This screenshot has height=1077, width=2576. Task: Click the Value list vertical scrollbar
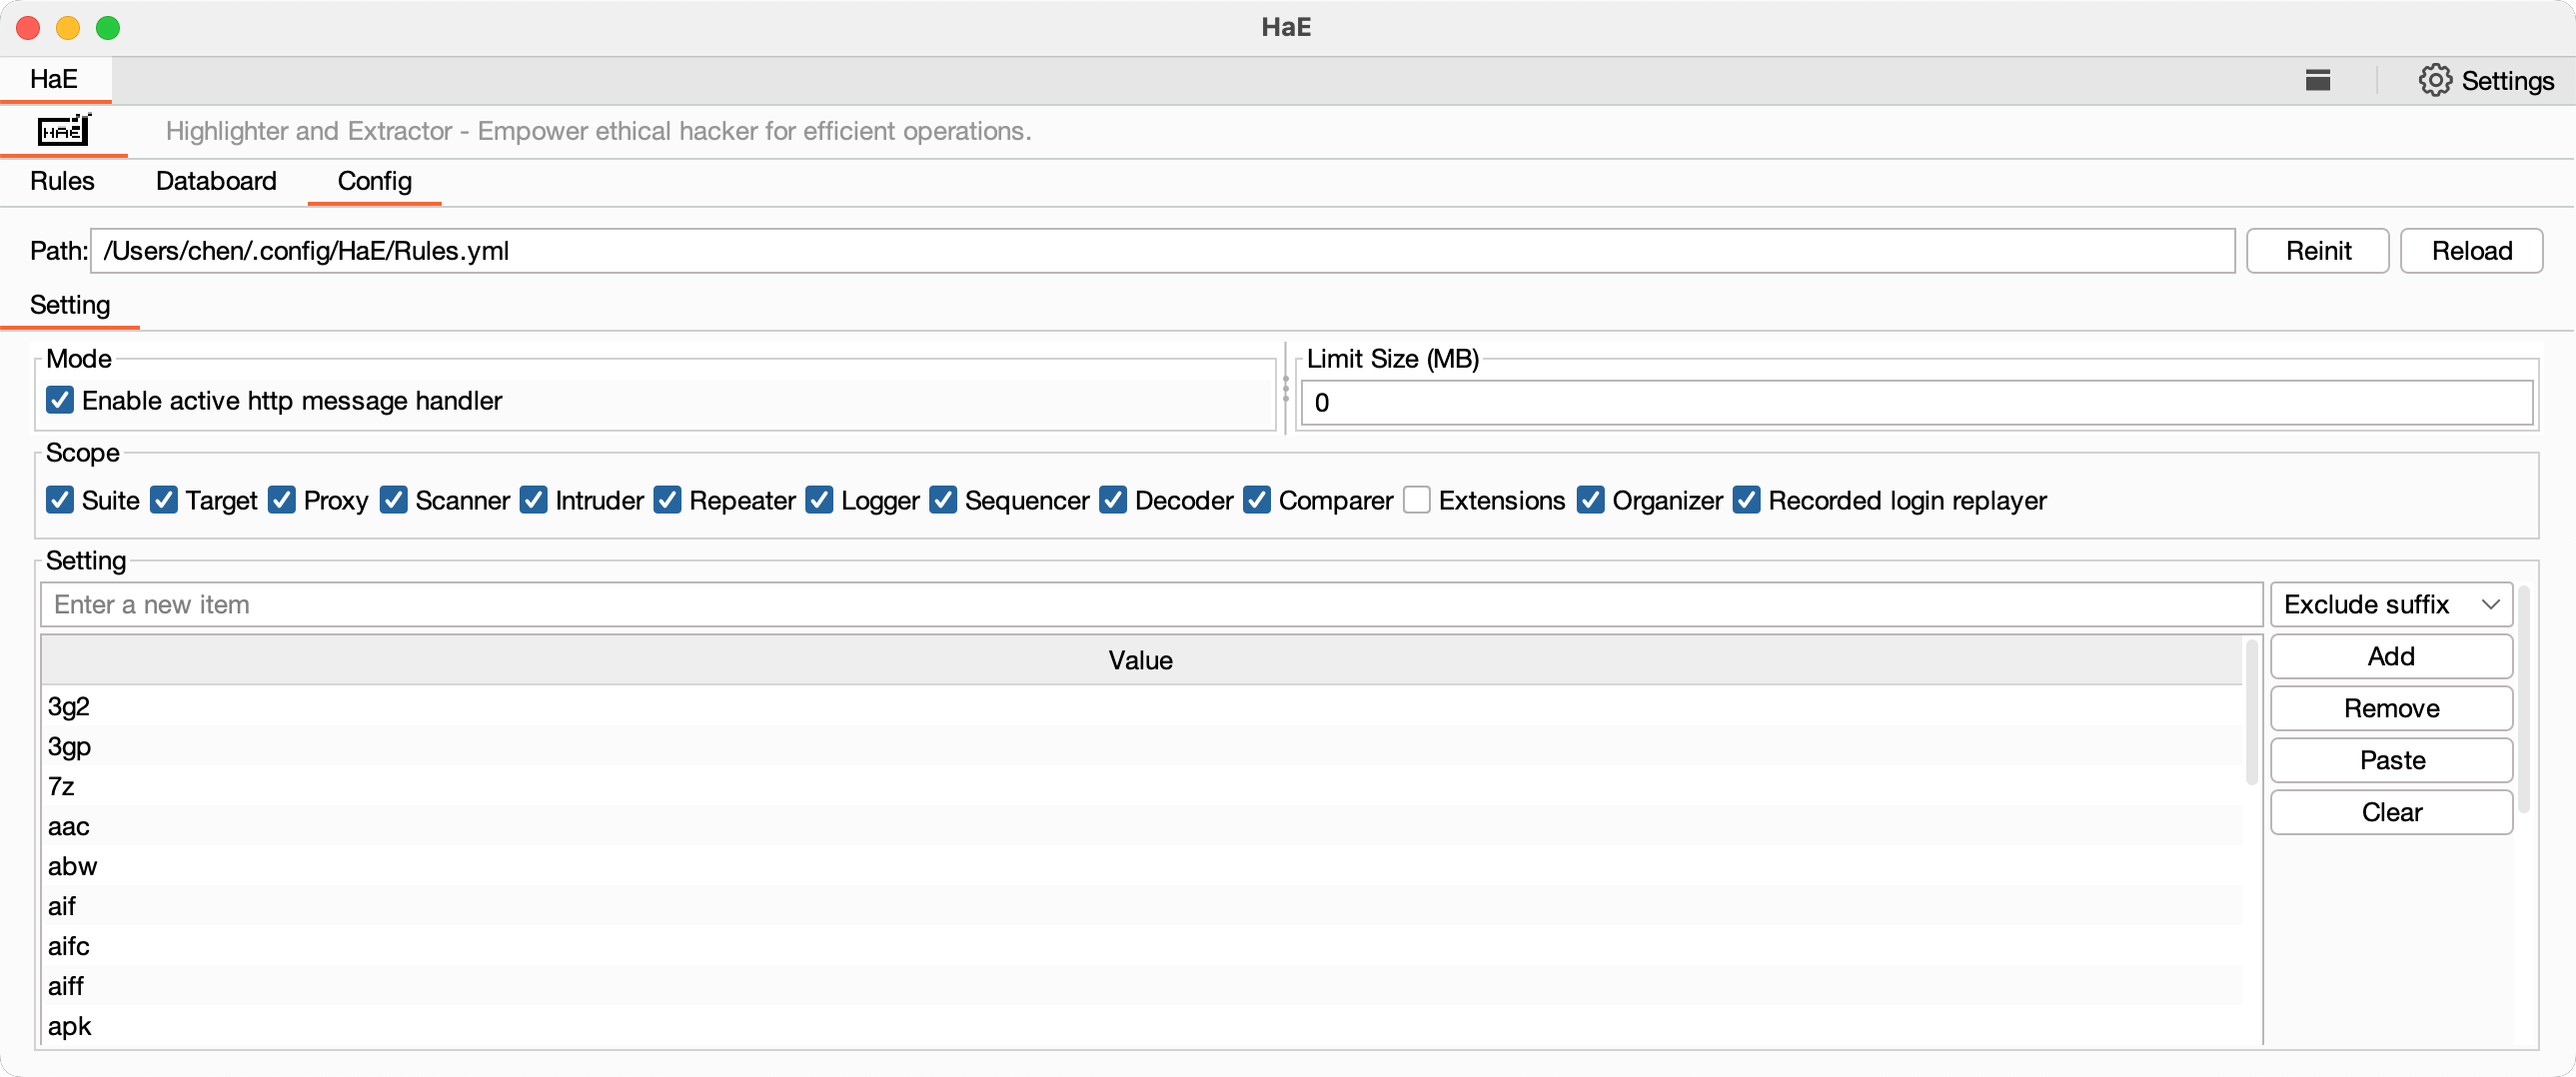pos(2251,712)
